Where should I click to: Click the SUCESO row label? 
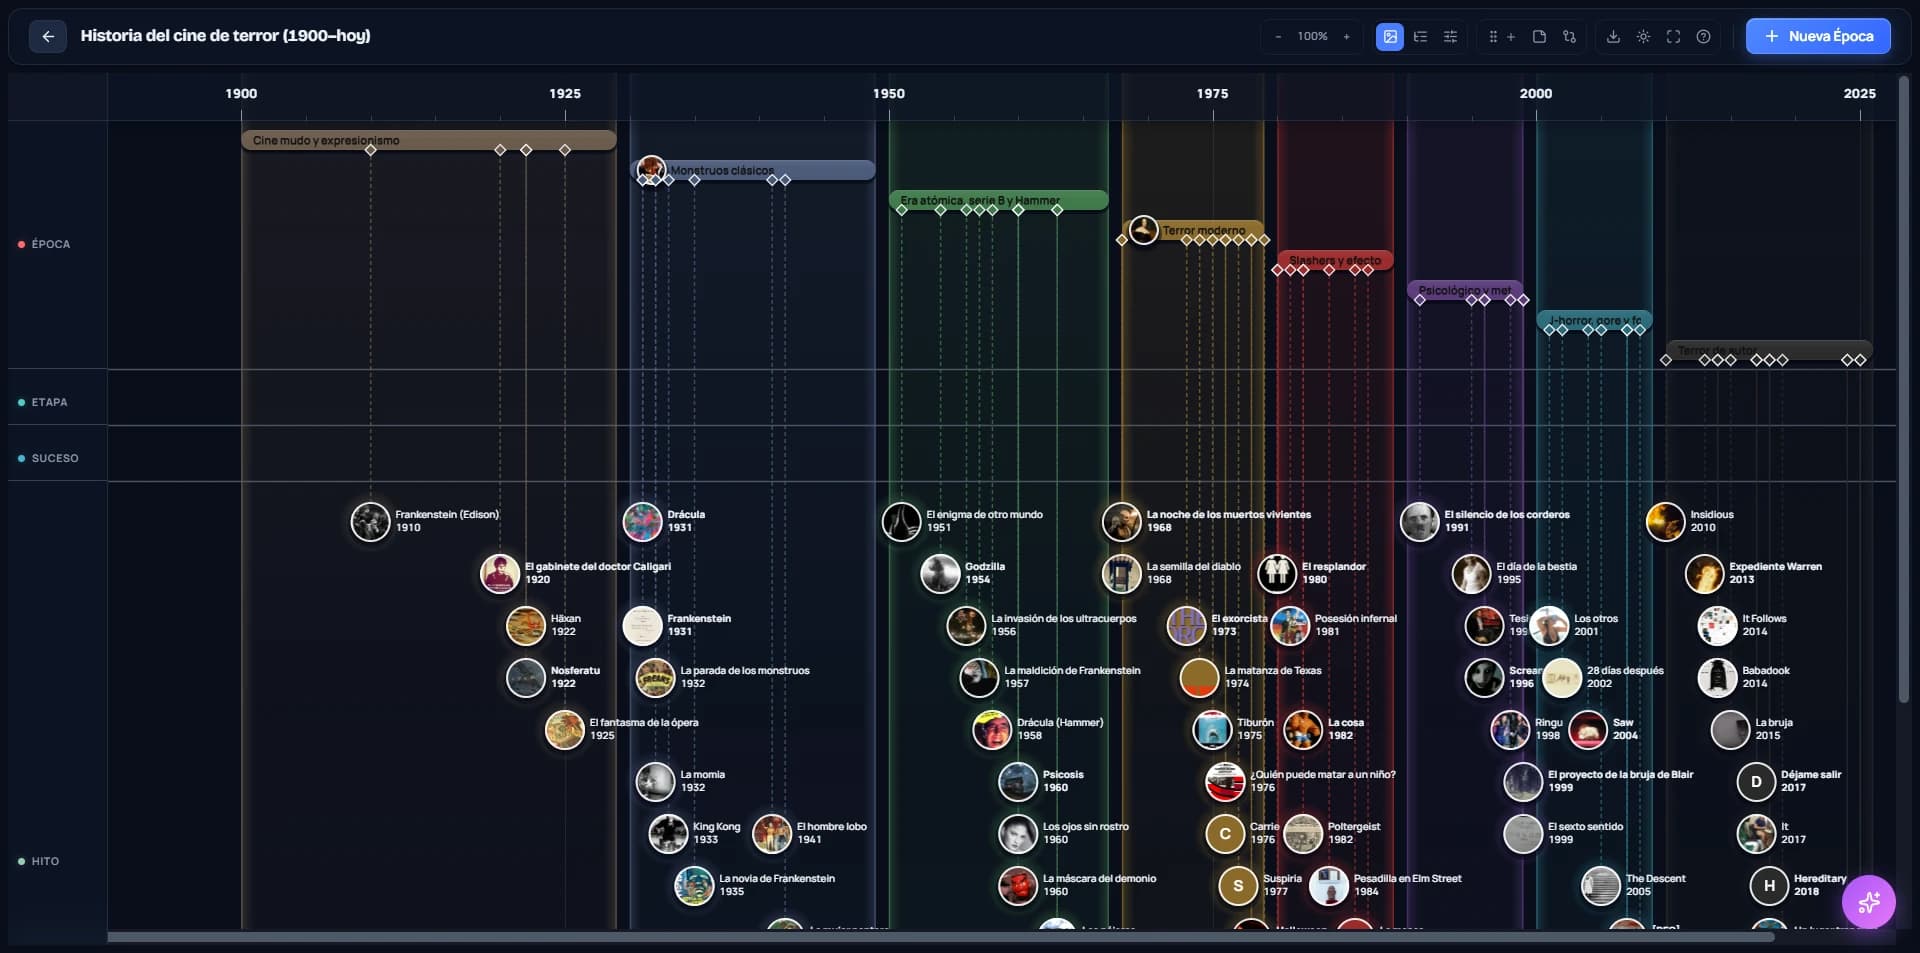point(55,458)
